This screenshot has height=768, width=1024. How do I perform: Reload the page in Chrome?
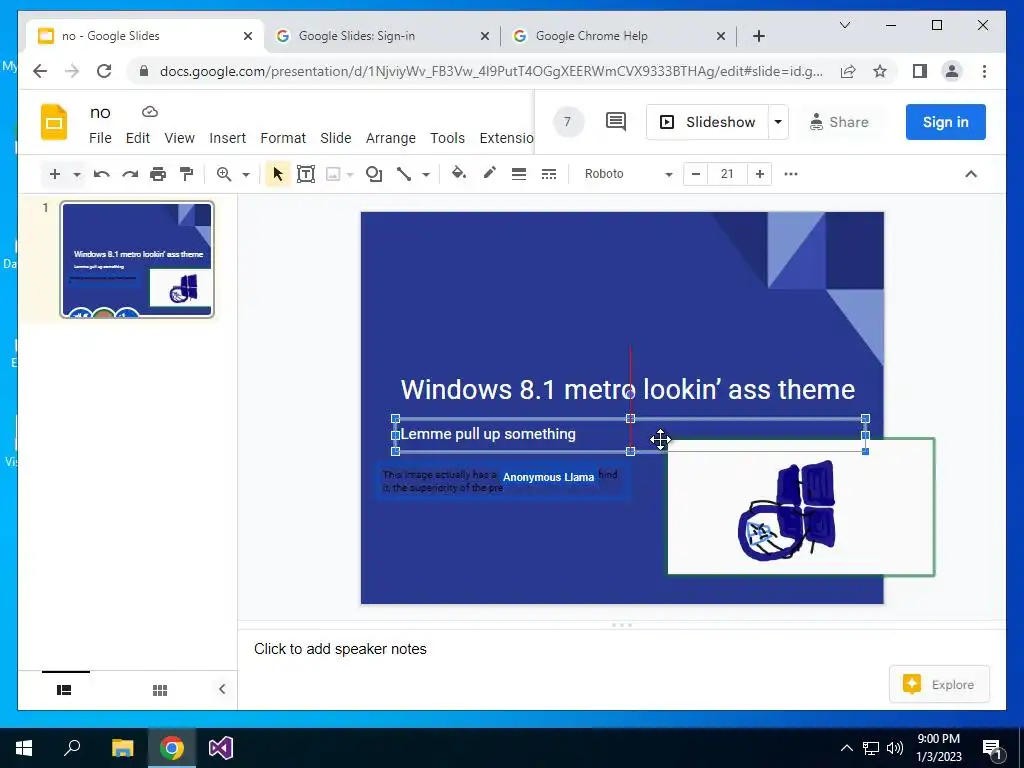[x=104, y=71]
